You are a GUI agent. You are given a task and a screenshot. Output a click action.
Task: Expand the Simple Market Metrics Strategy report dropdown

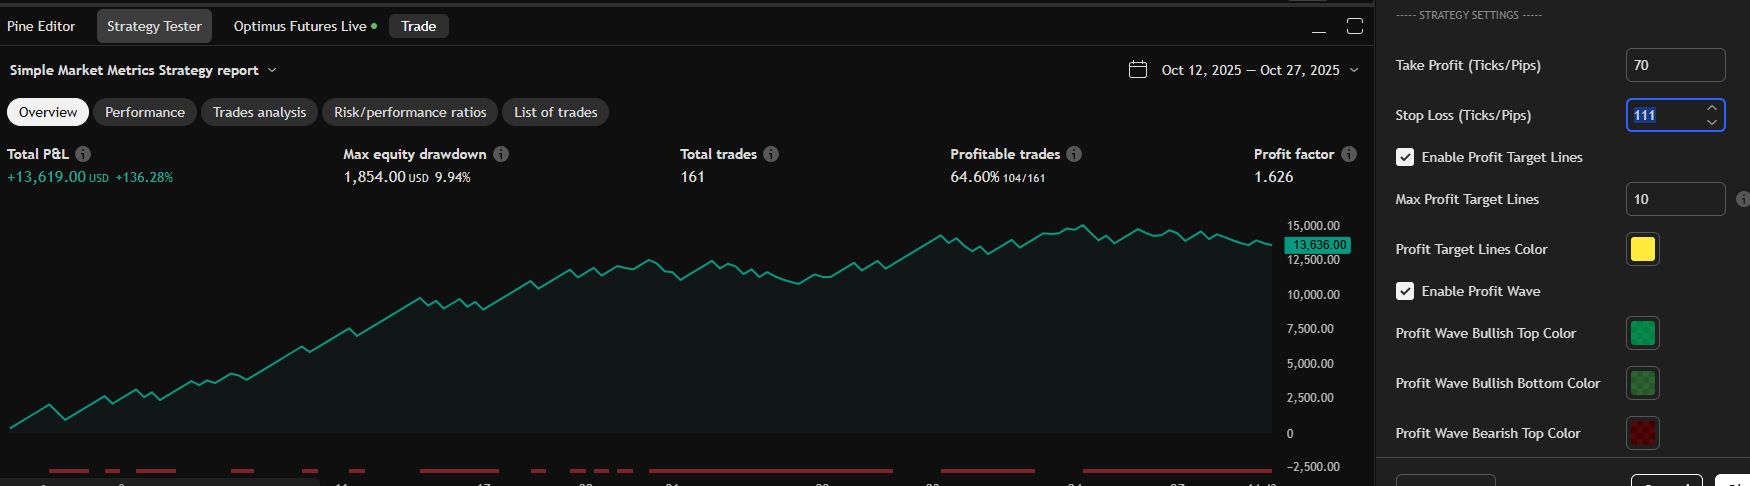coord(272,70)
